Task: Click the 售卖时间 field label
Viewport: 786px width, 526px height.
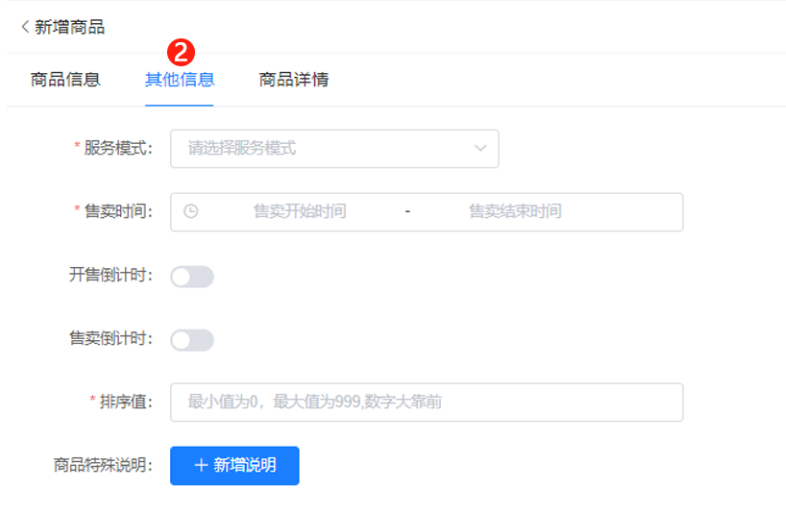Action: click(118, 211)
